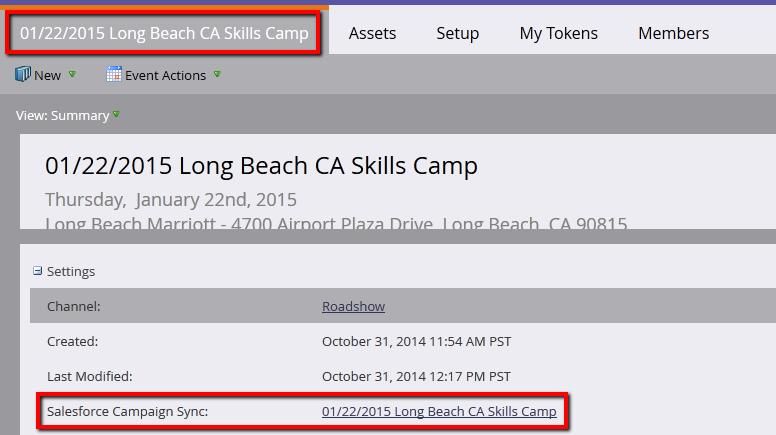Open the New dropdown arrow
Viewport: 776px width, 435px height.
pos(72,74)
